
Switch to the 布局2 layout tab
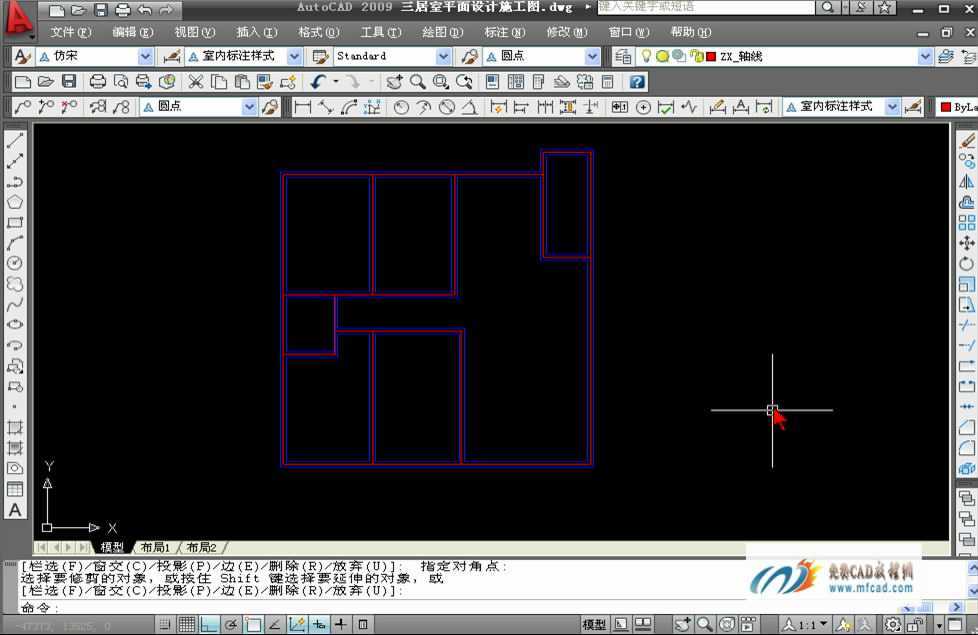(201, 547)
